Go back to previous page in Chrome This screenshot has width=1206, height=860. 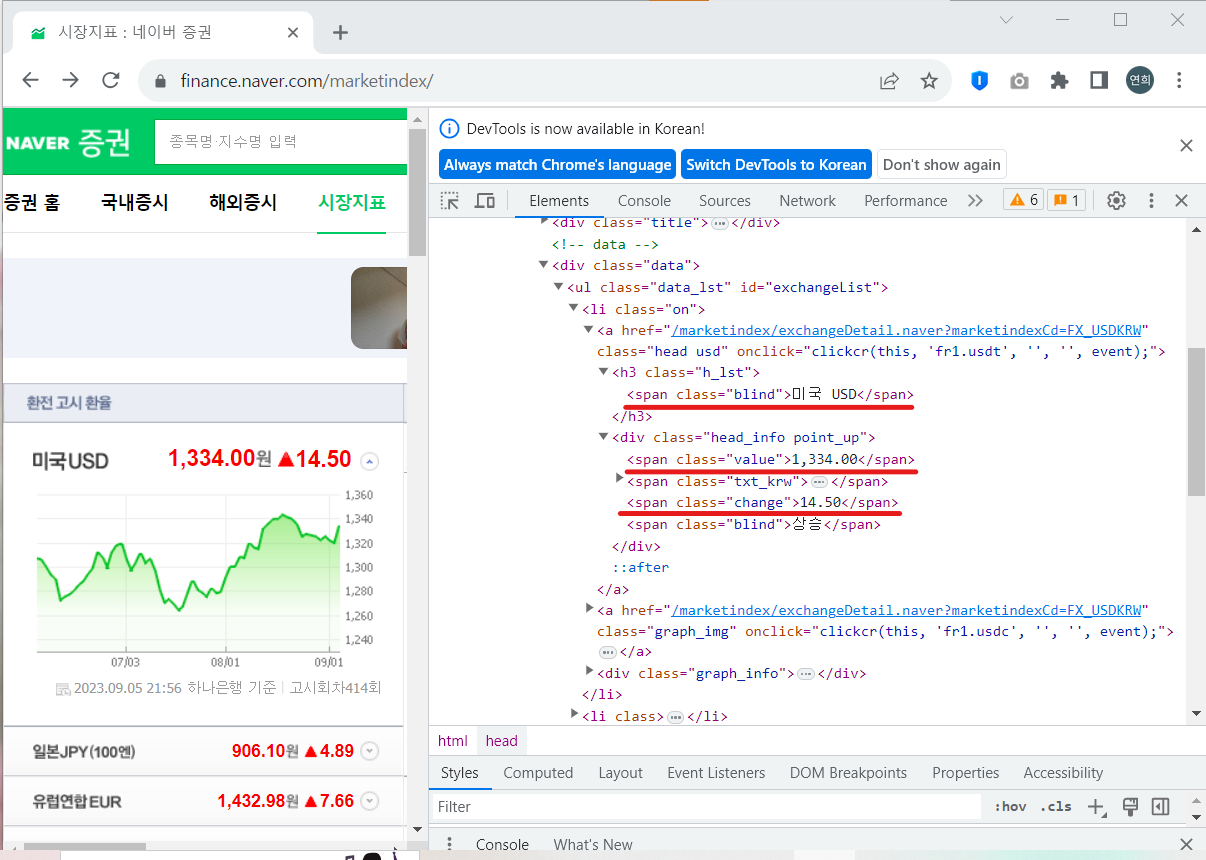(x=30, y=80)
